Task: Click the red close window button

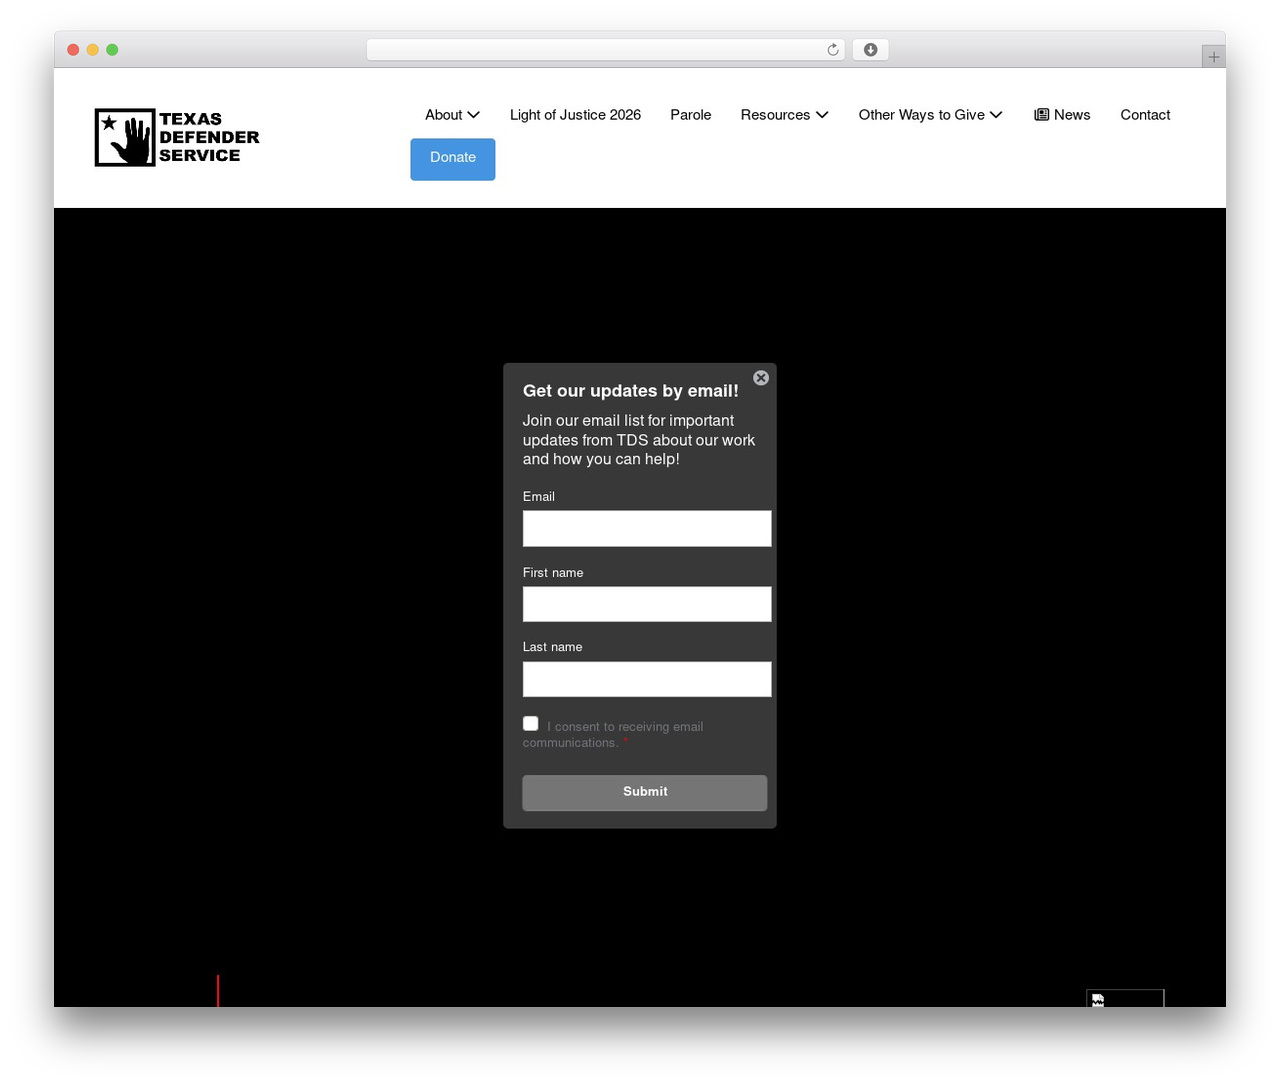Action: coord(73,50)
